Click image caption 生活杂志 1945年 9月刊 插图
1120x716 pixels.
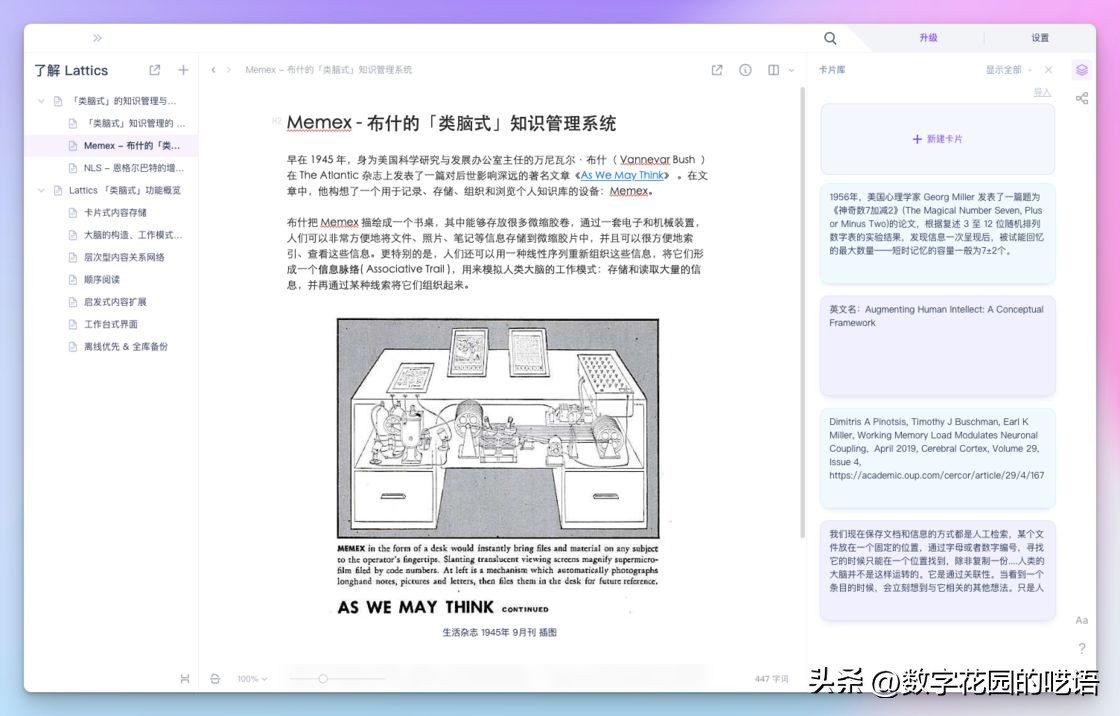click(499, 632)
